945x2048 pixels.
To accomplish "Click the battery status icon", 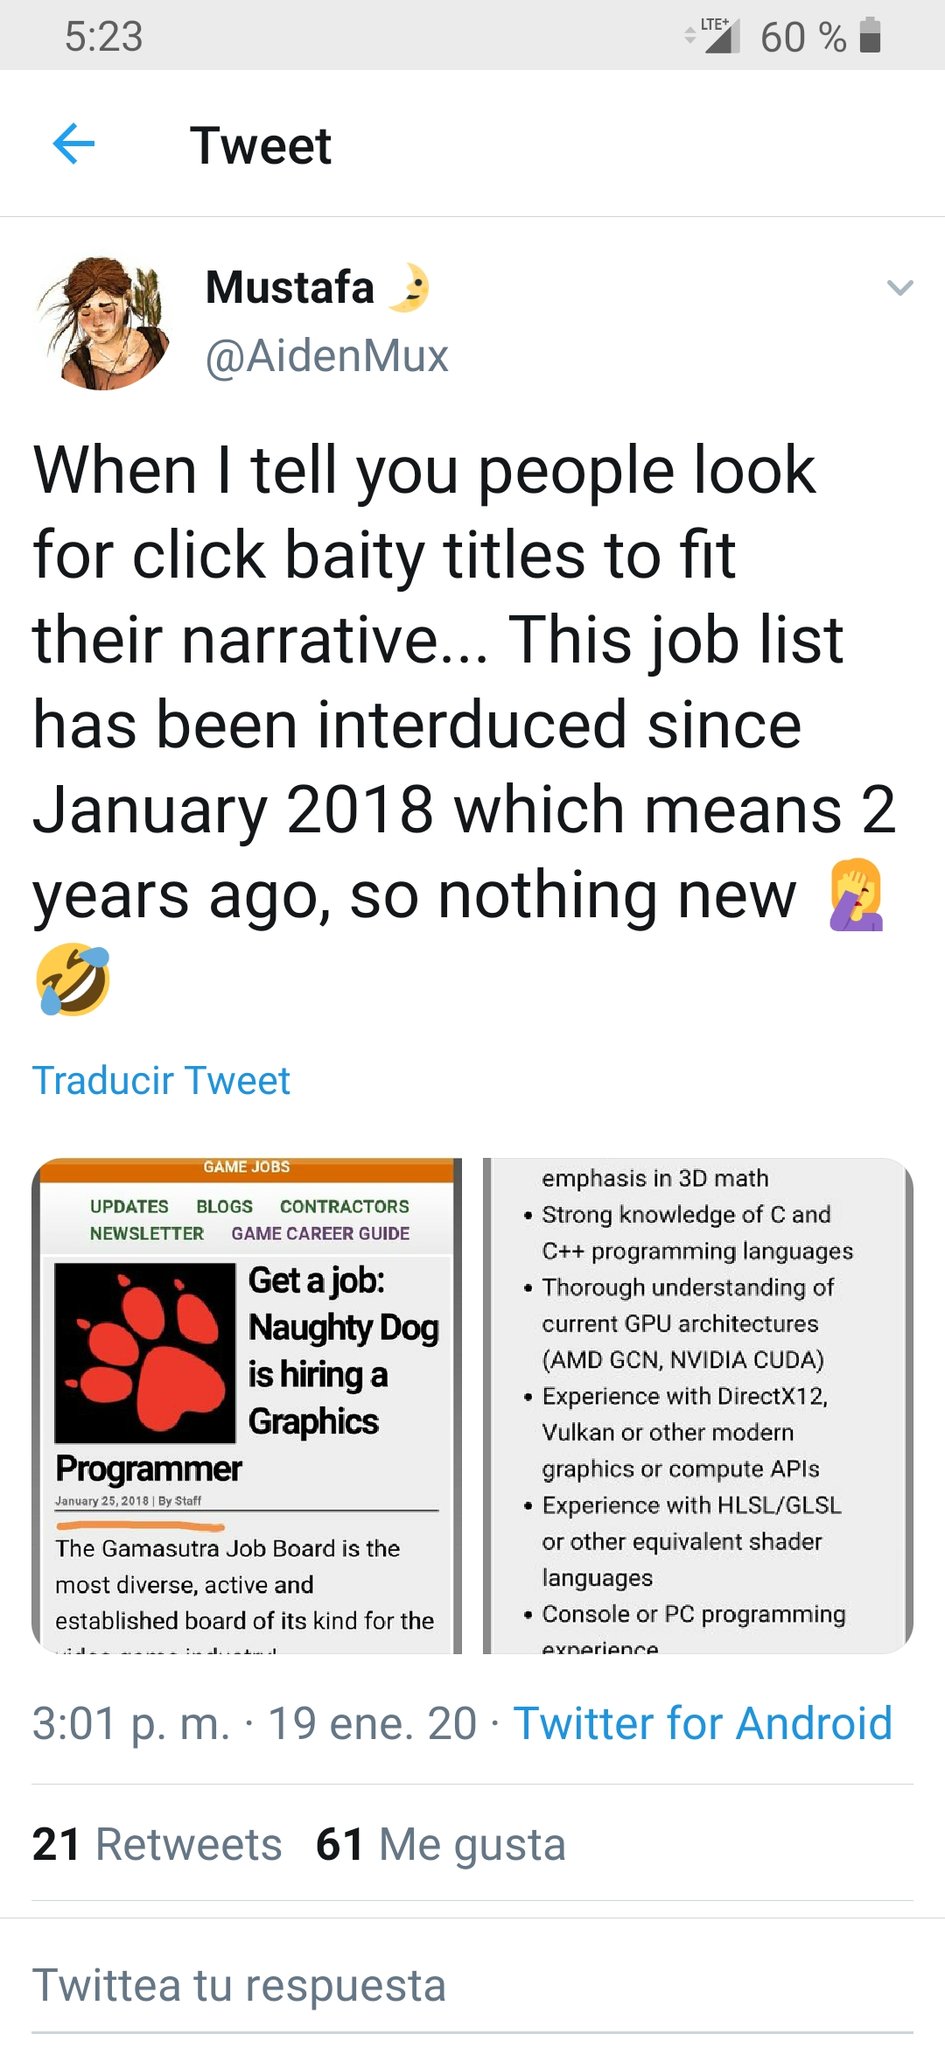I will (870, 36).
